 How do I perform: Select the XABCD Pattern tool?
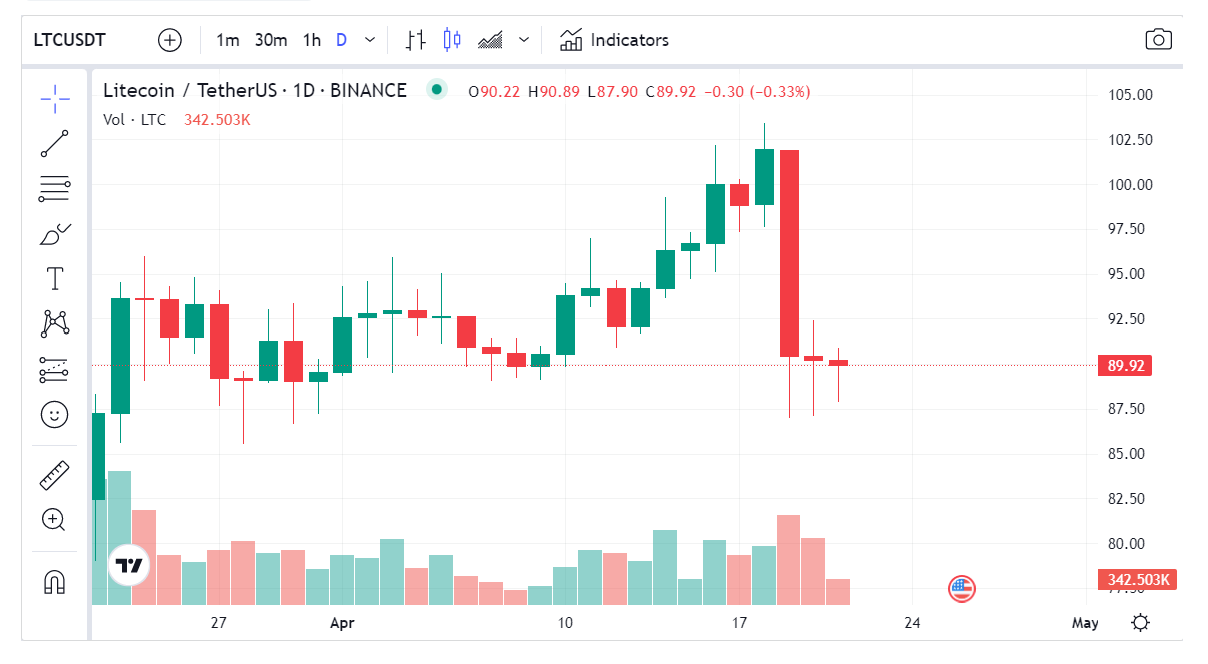click(x=55, y=324)
